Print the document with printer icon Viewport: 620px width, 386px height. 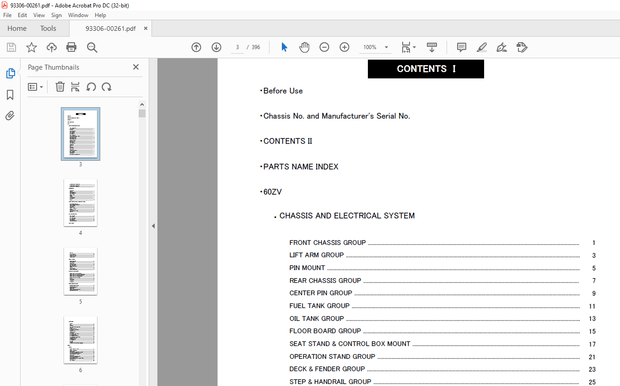coord(71,47)
